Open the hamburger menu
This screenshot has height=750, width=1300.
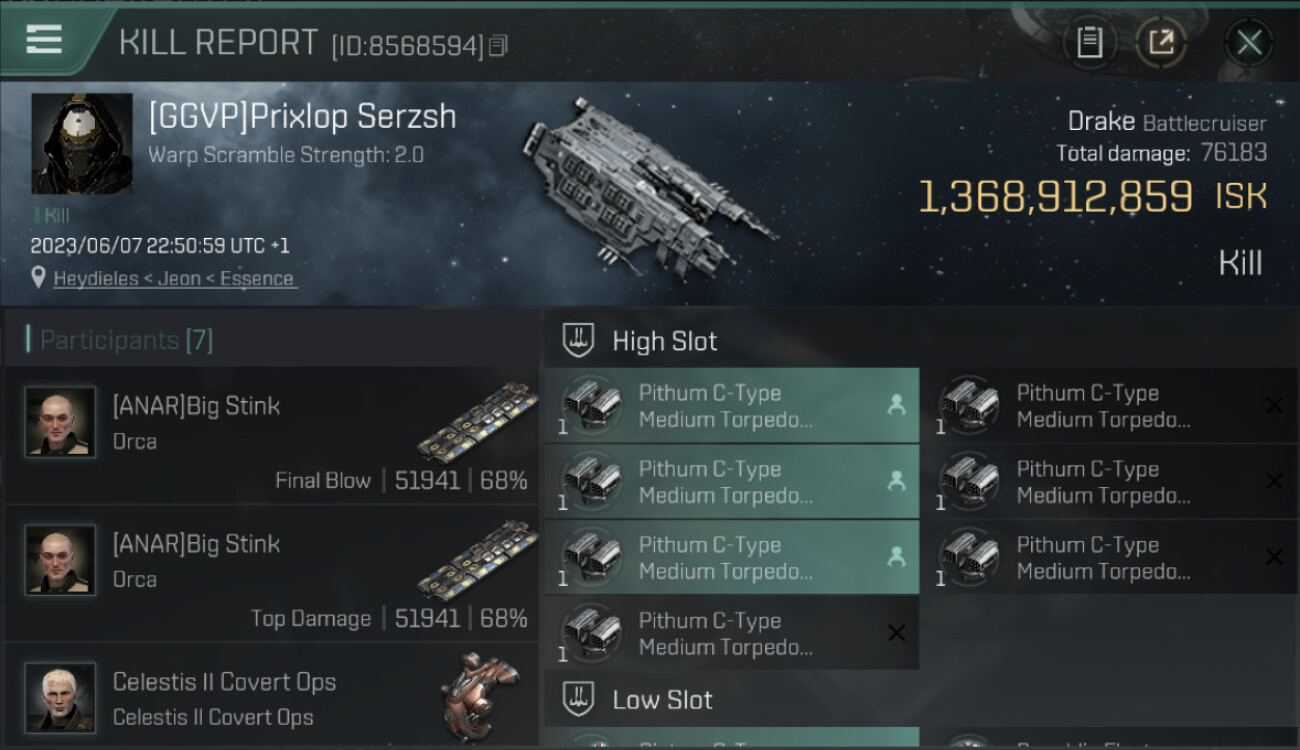pyautogui.click(x=45, y=40)
